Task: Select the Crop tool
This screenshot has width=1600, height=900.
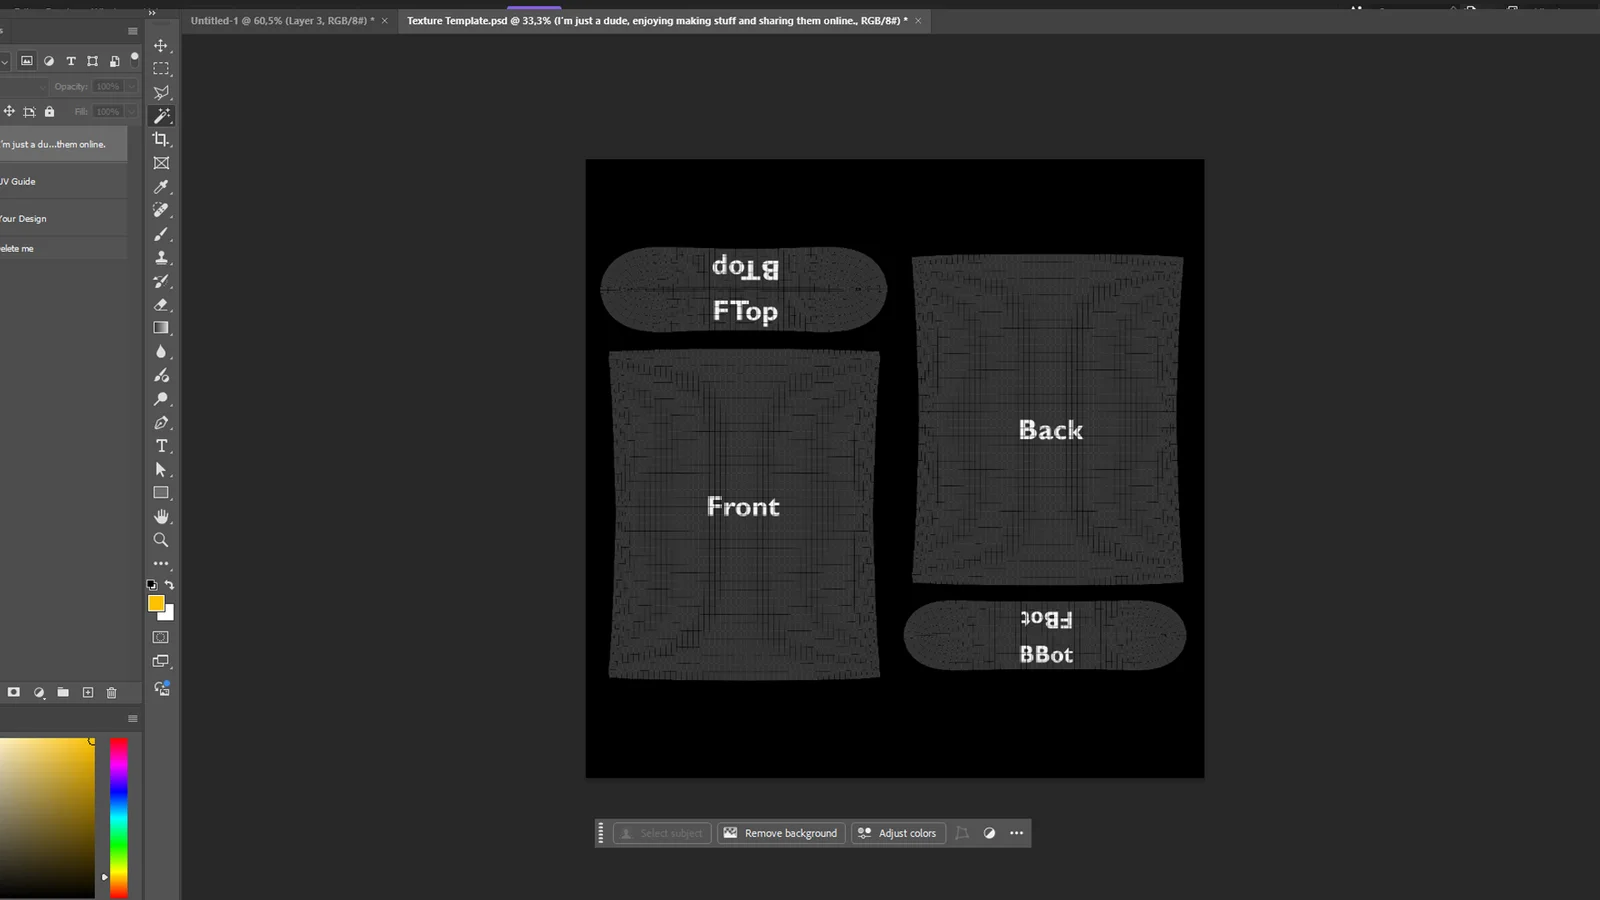Action: (161, 139)
